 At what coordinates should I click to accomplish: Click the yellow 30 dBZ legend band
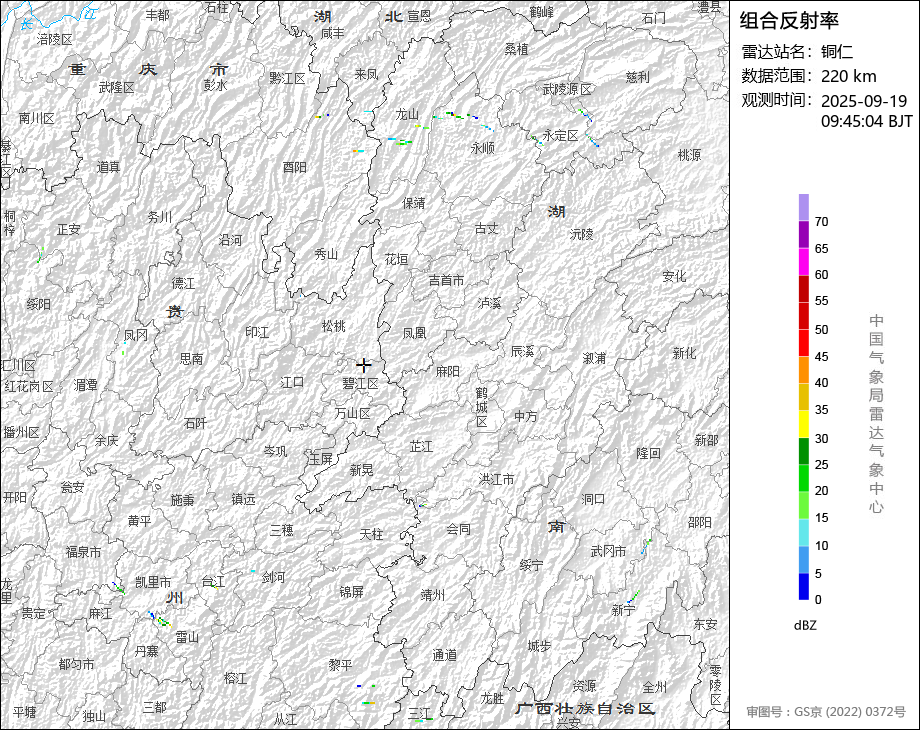coord(804,424)
